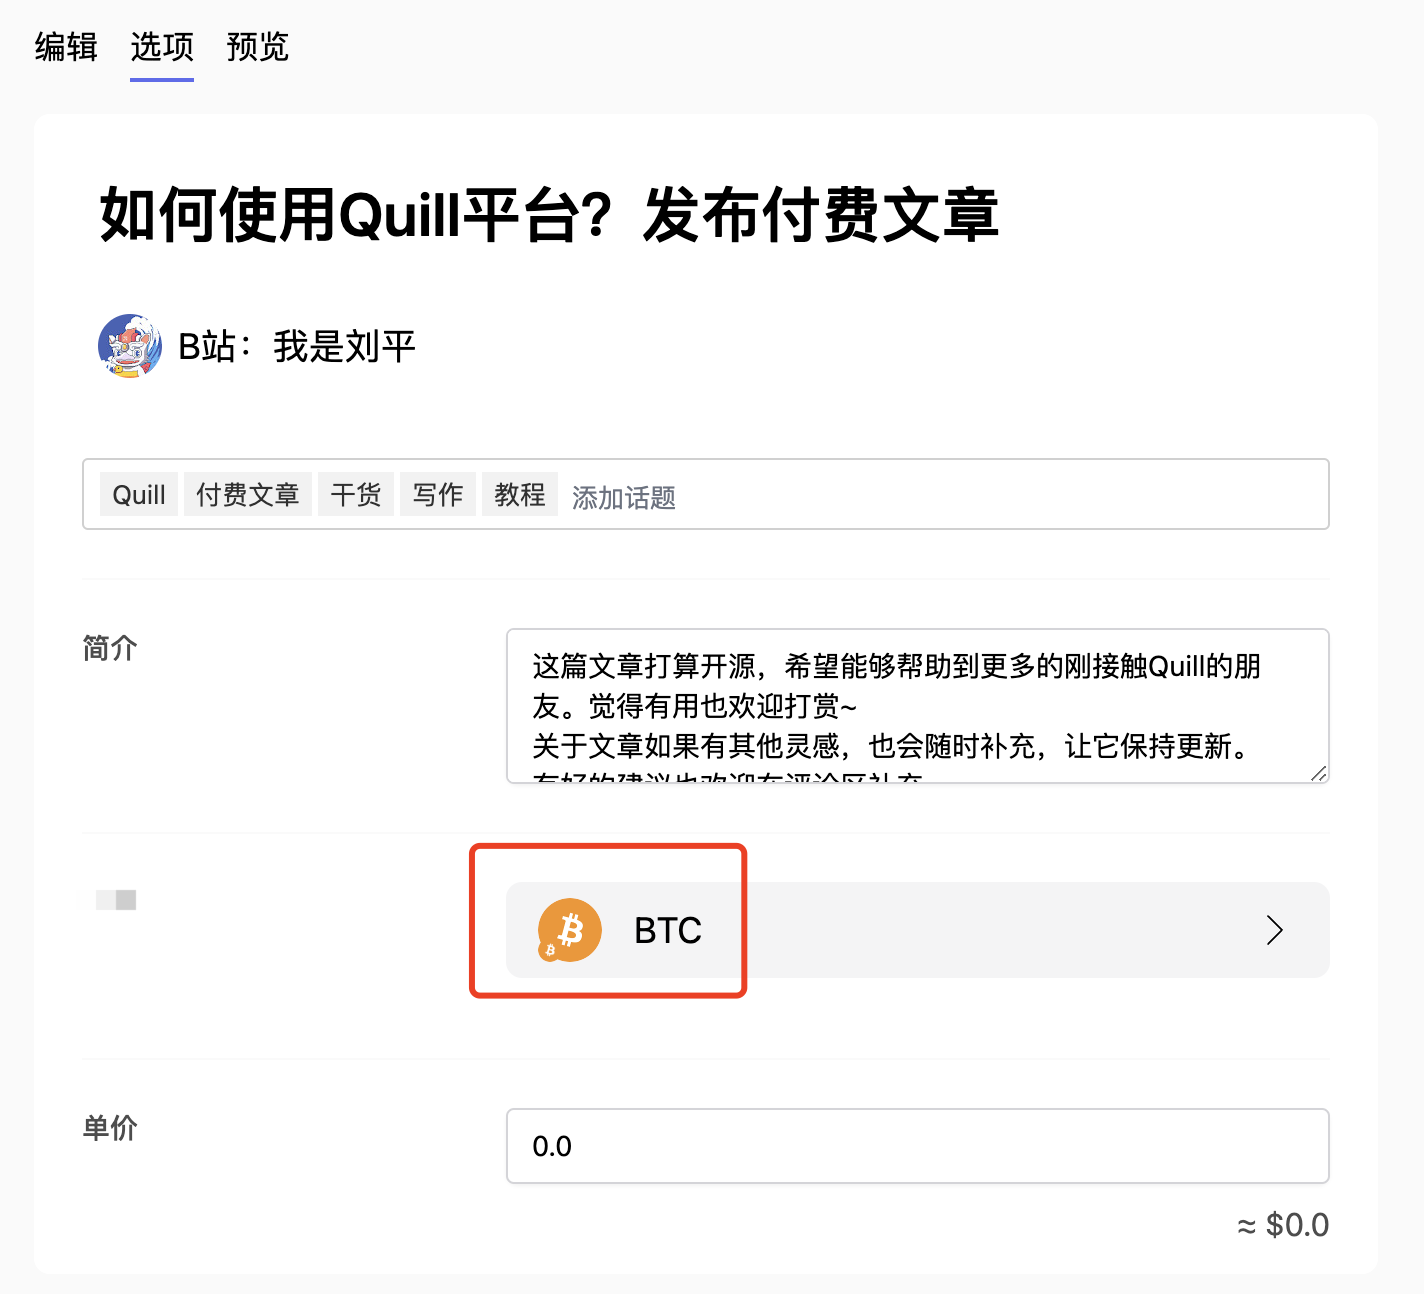This screenshot has width=1424, height=1294.
Task: Click the 付费文章 topic tag
Action: [247, 495]
